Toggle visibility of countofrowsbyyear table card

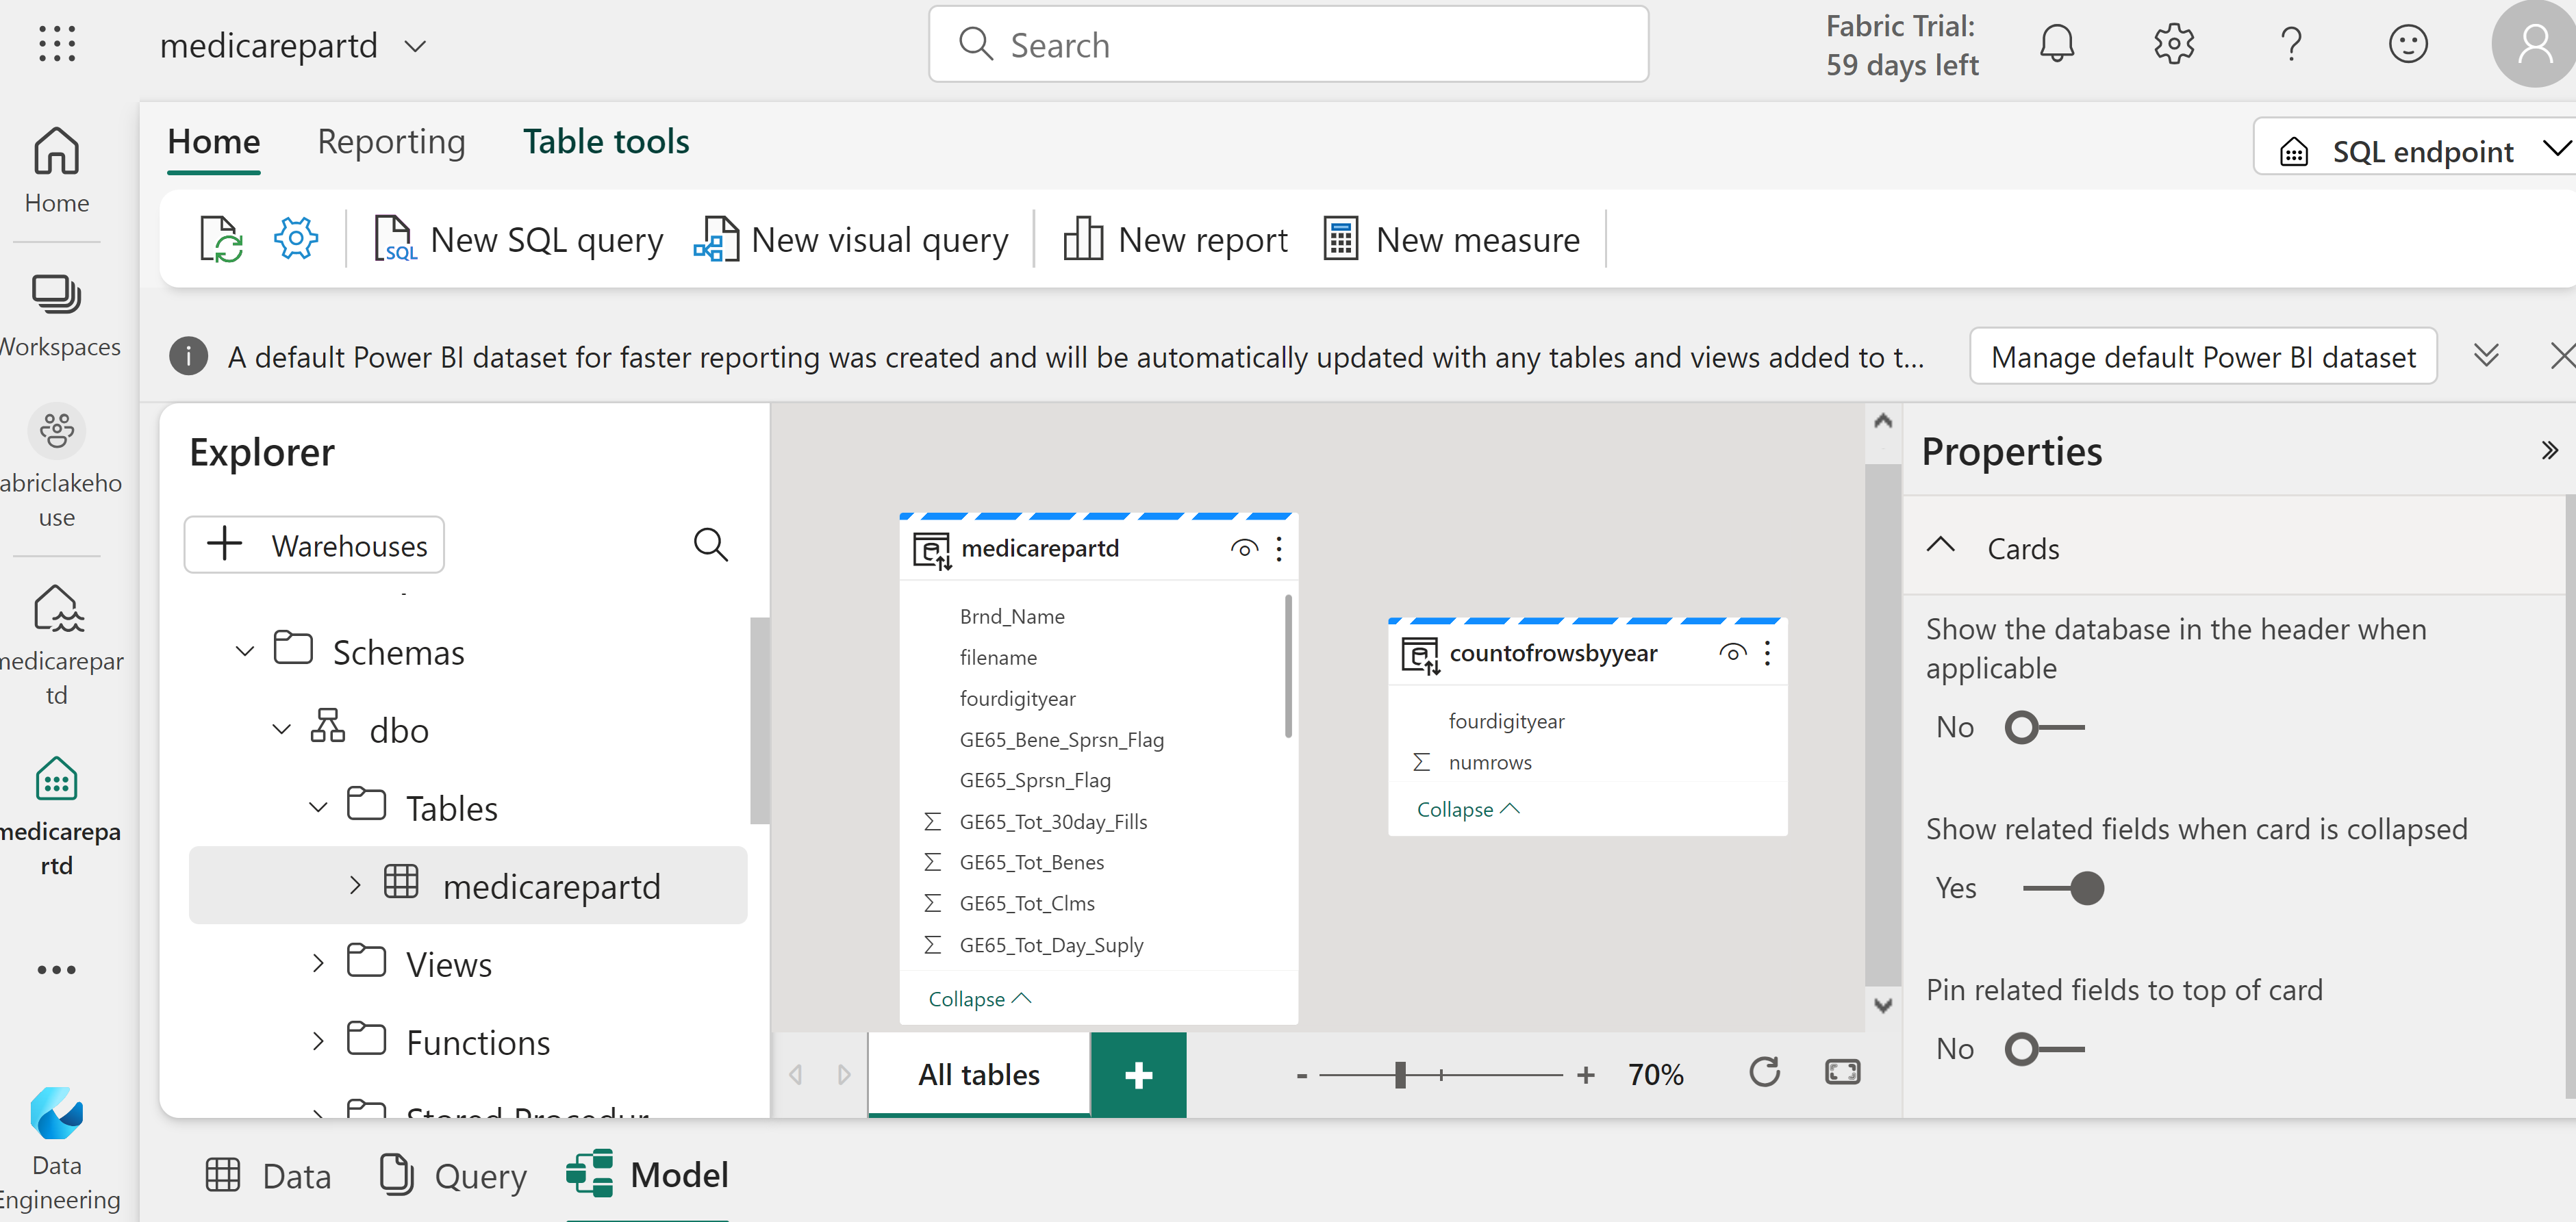(1733, 654)
